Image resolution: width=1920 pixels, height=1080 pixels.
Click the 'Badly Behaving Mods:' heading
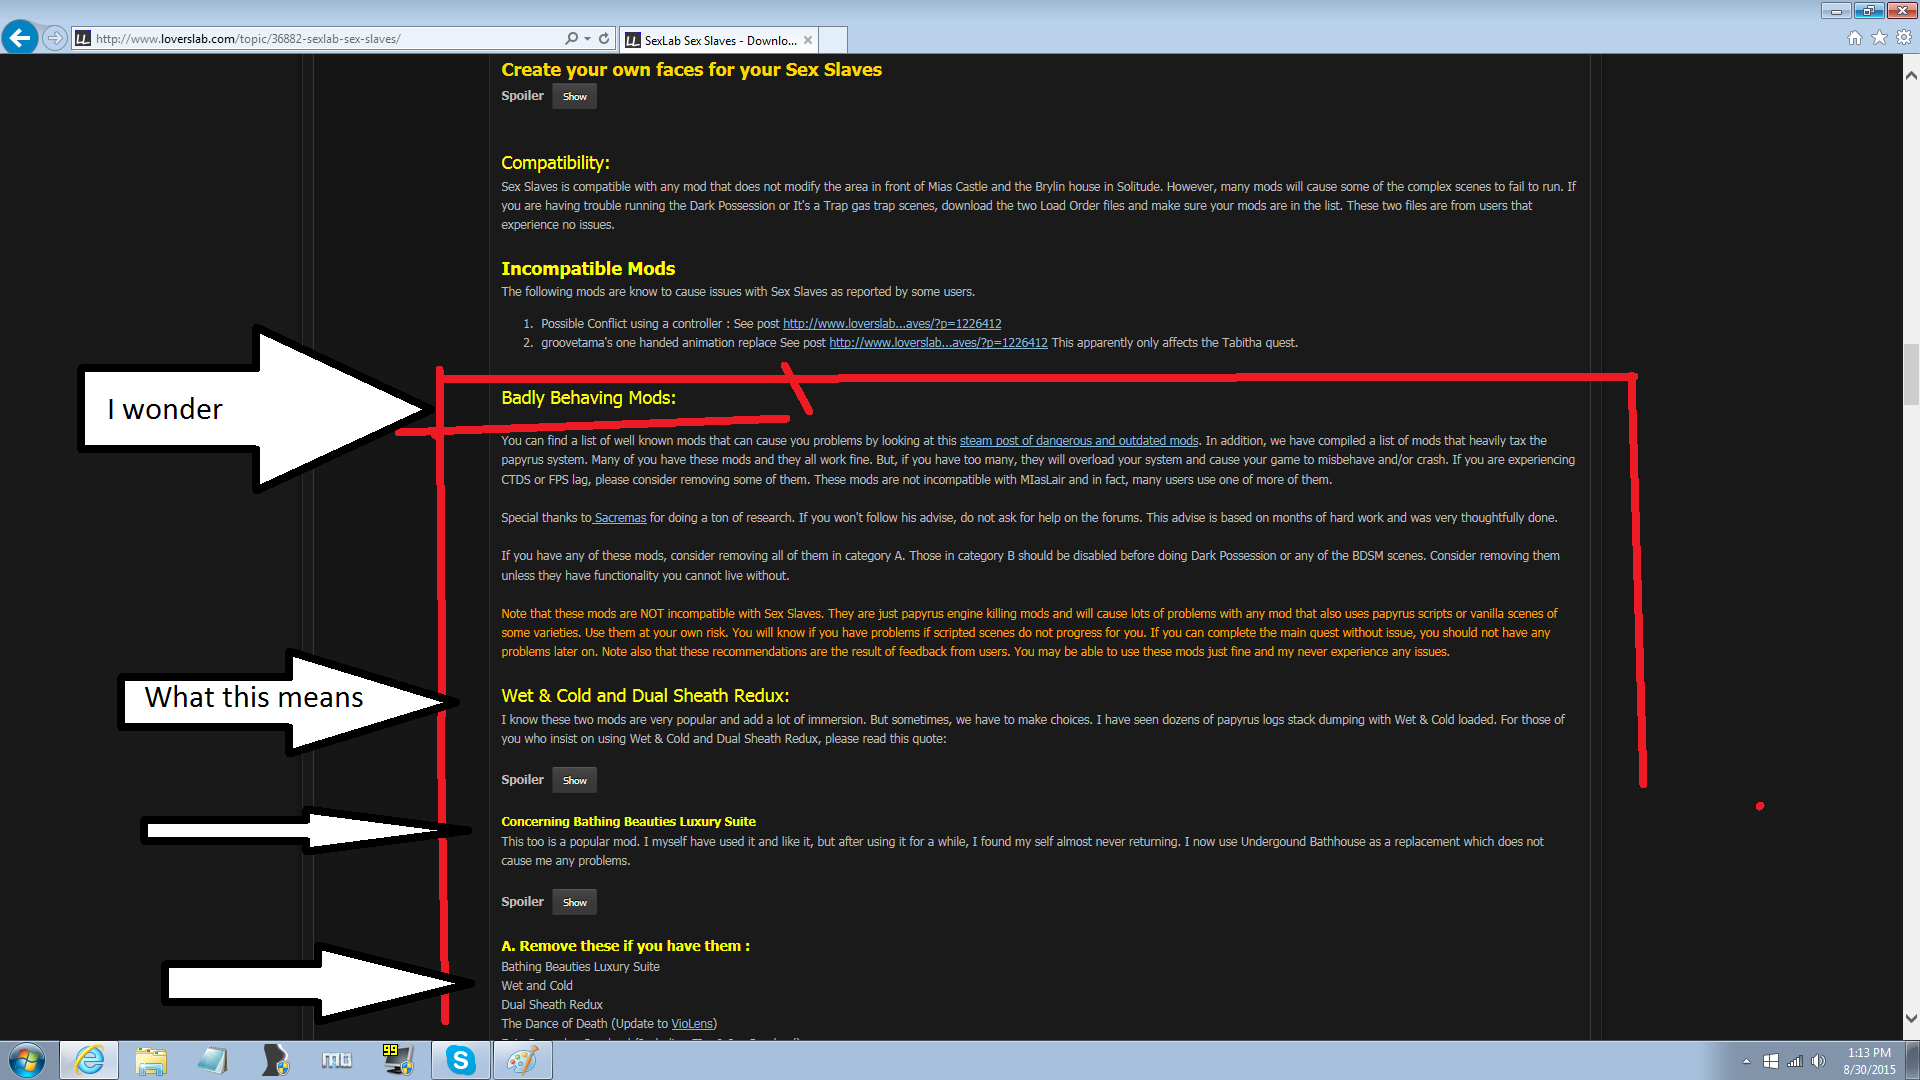[588, 398]
